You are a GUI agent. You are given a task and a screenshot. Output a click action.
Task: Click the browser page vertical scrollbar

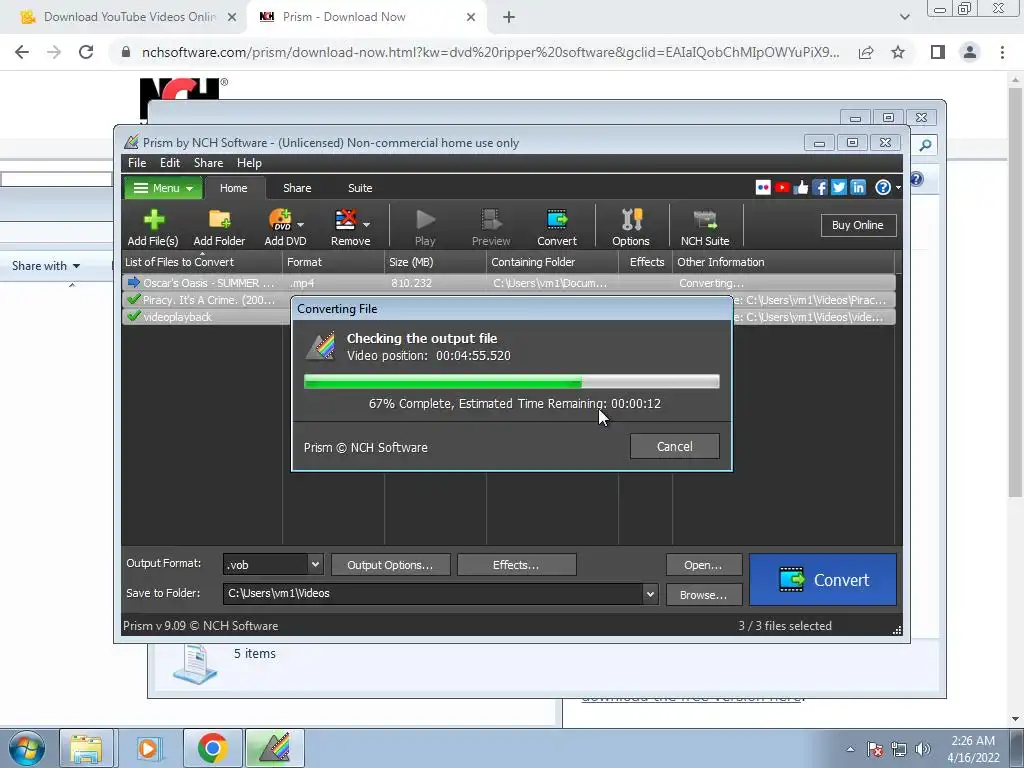click(1016, 294)
